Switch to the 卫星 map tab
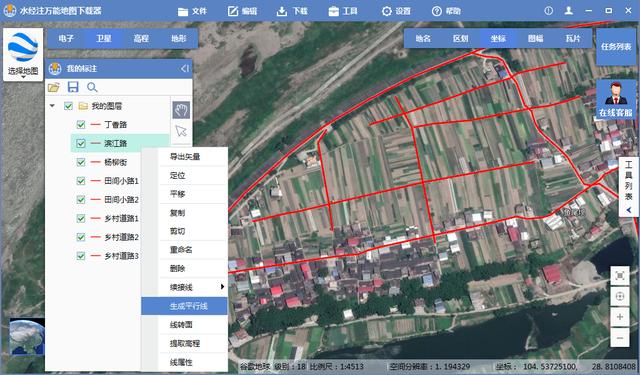The image size is (640, 375). [x=104, y=39]
